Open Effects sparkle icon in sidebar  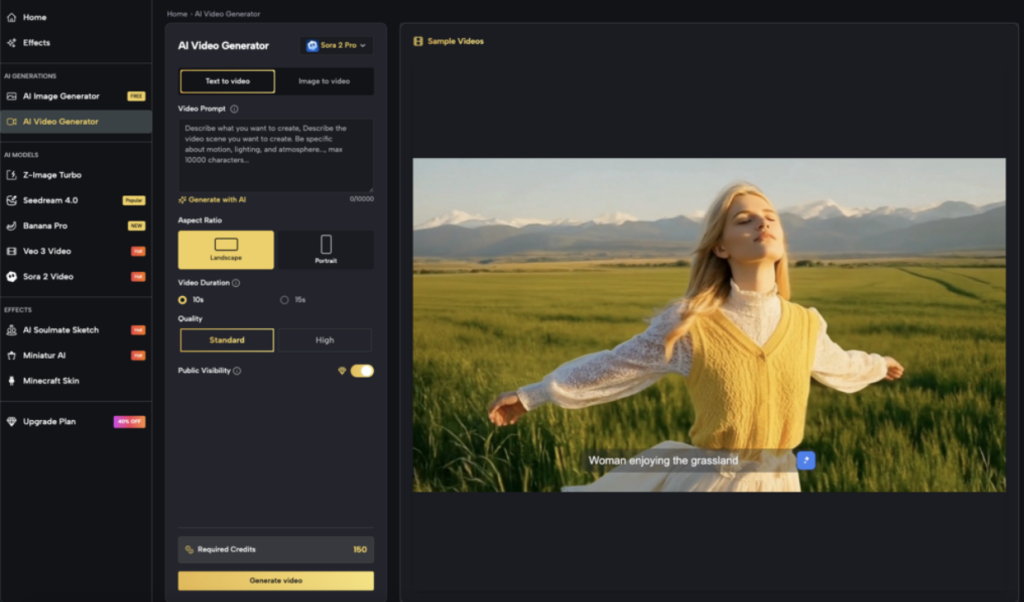click(12, 43)
